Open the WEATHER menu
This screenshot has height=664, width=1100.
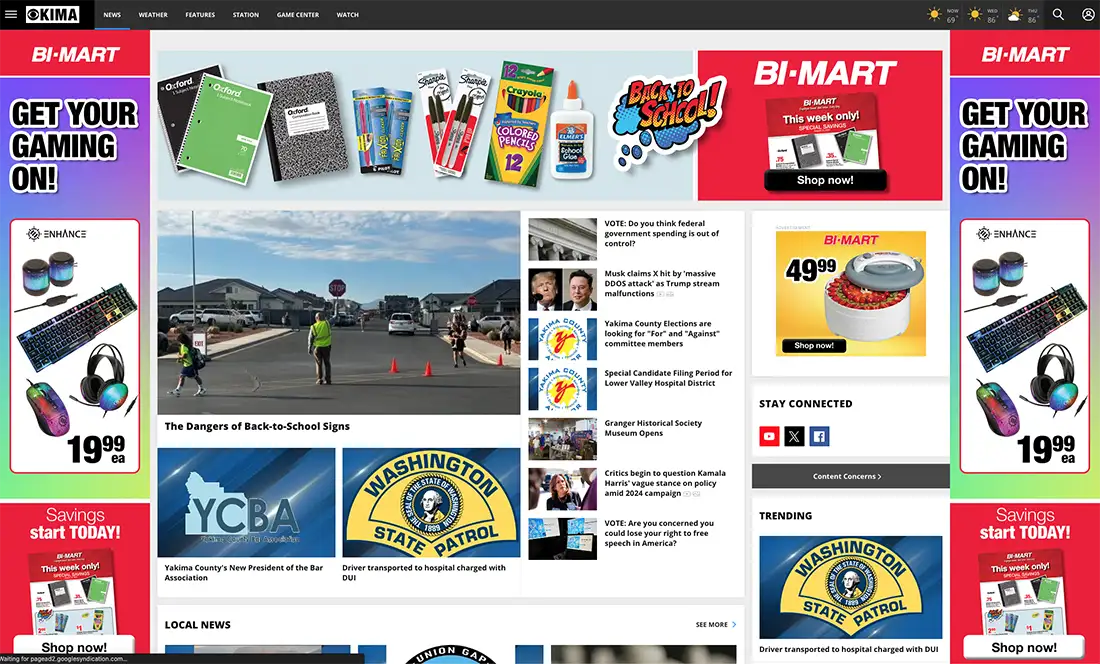coord(153,15)
